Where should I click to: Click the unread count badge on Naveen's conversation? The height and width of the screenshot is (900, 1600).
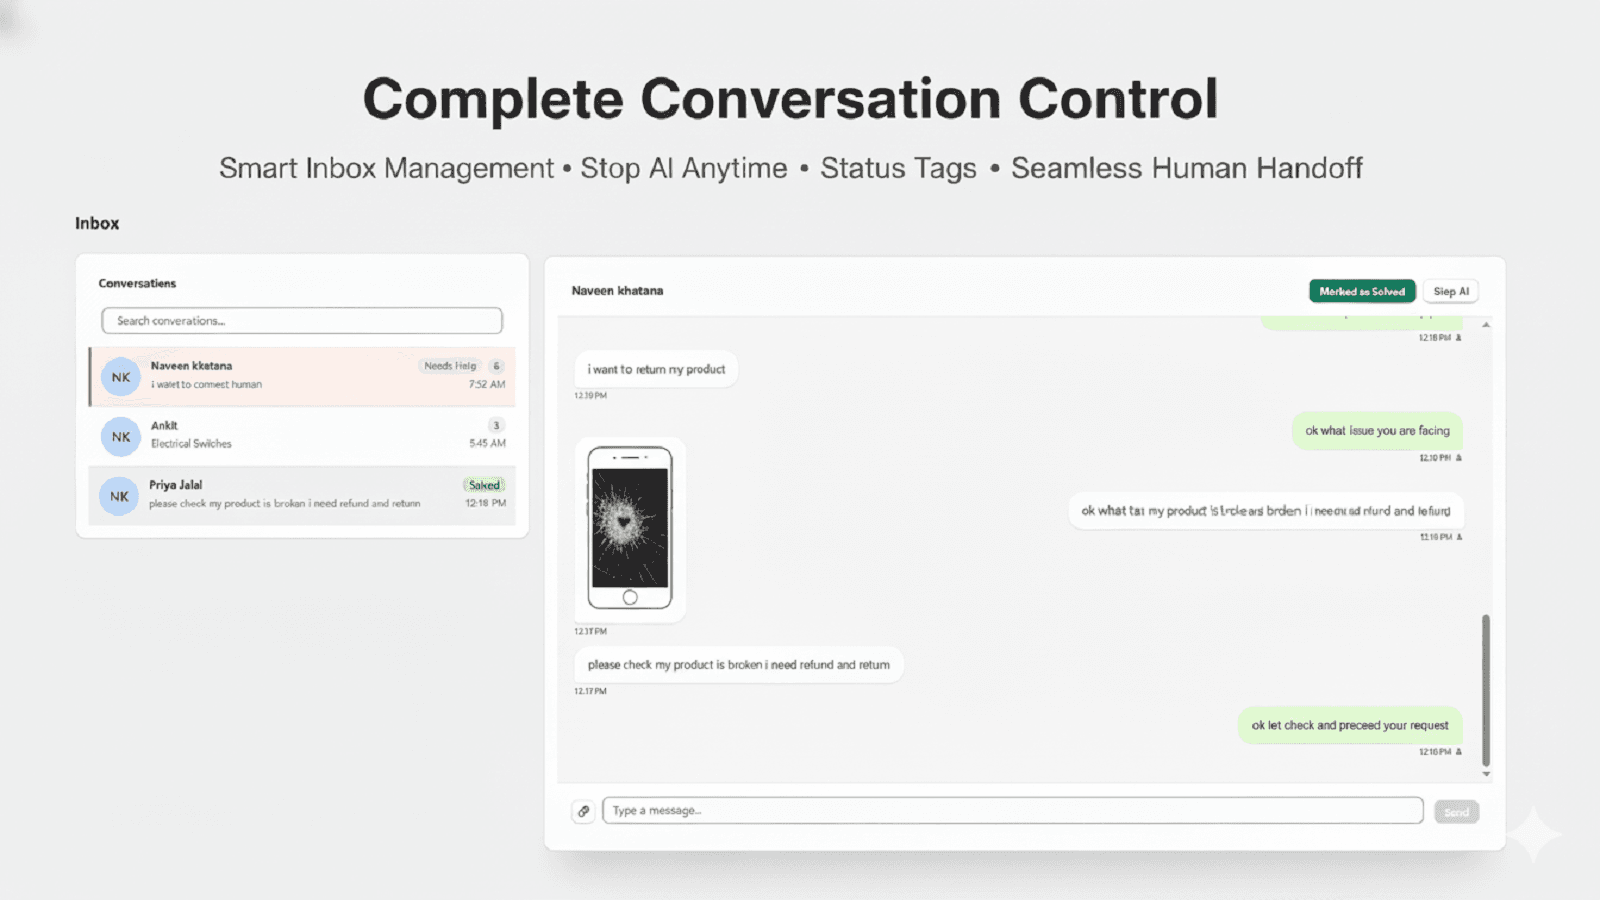point(496,365)
